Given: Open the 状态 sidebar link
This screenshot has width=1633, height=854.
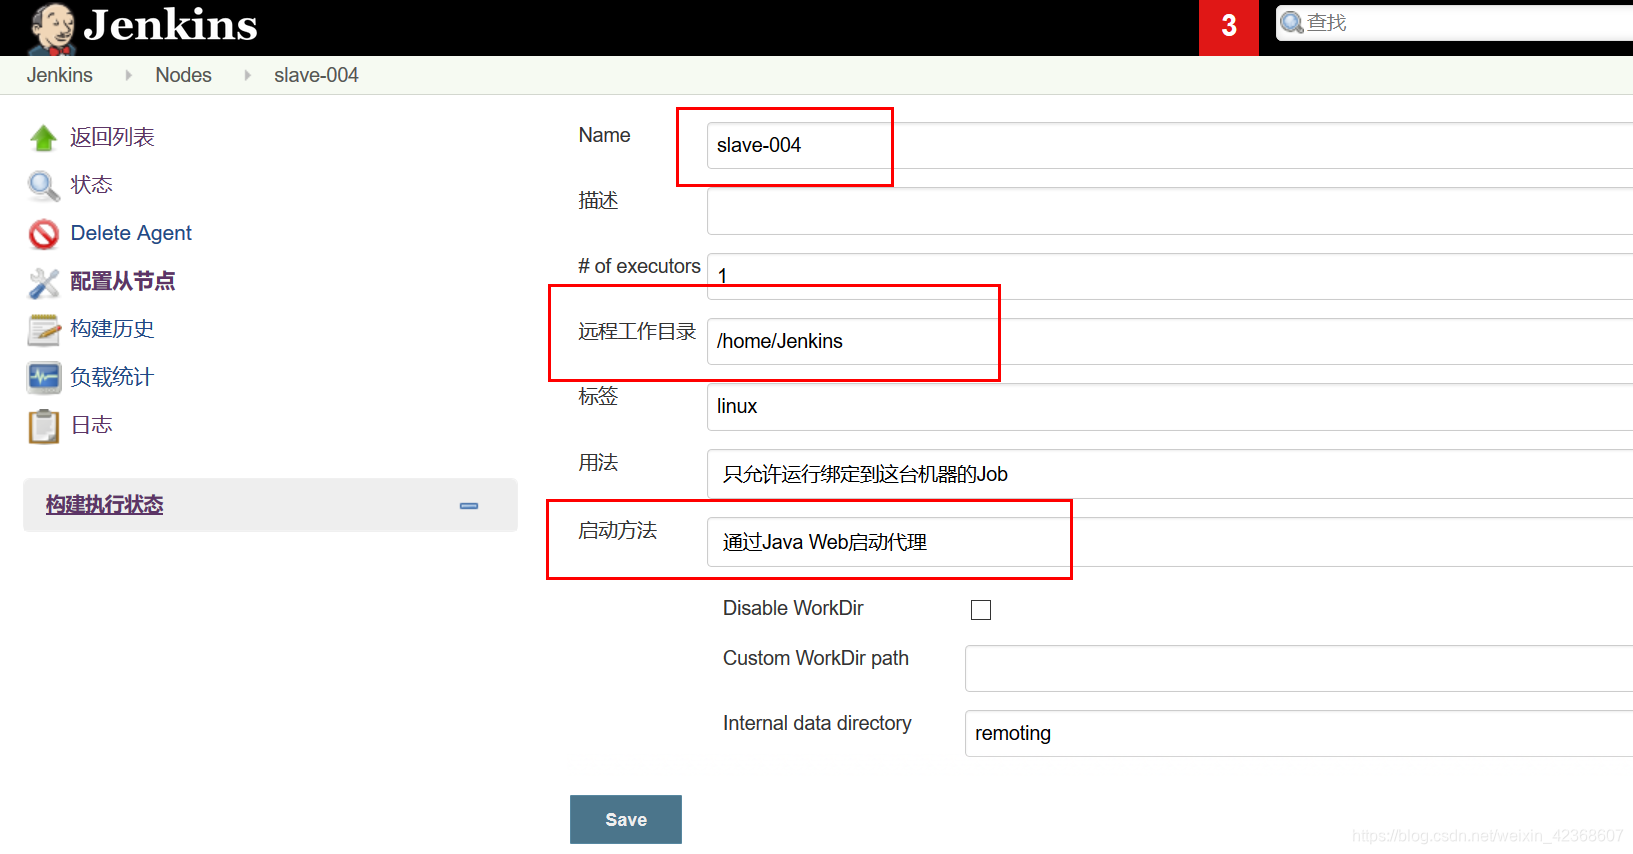Looking at the screenshot, I should 91,185.
